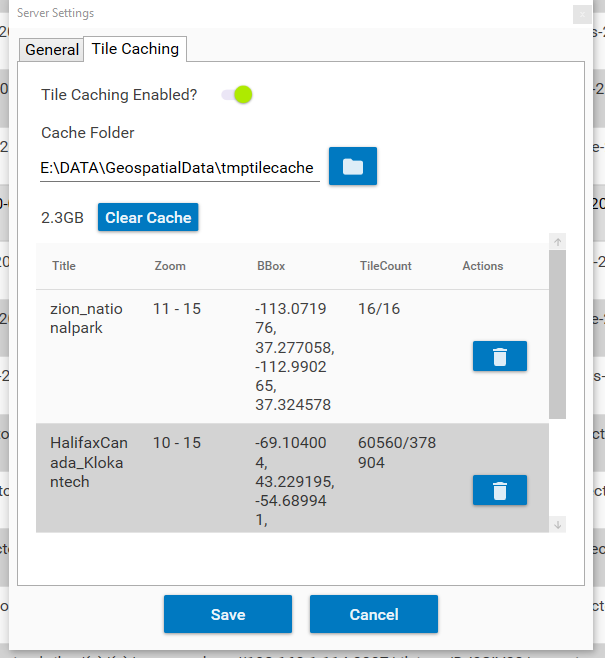The image size is (605, 658).
Task: Save the server settings
Action: pos(228,614)
